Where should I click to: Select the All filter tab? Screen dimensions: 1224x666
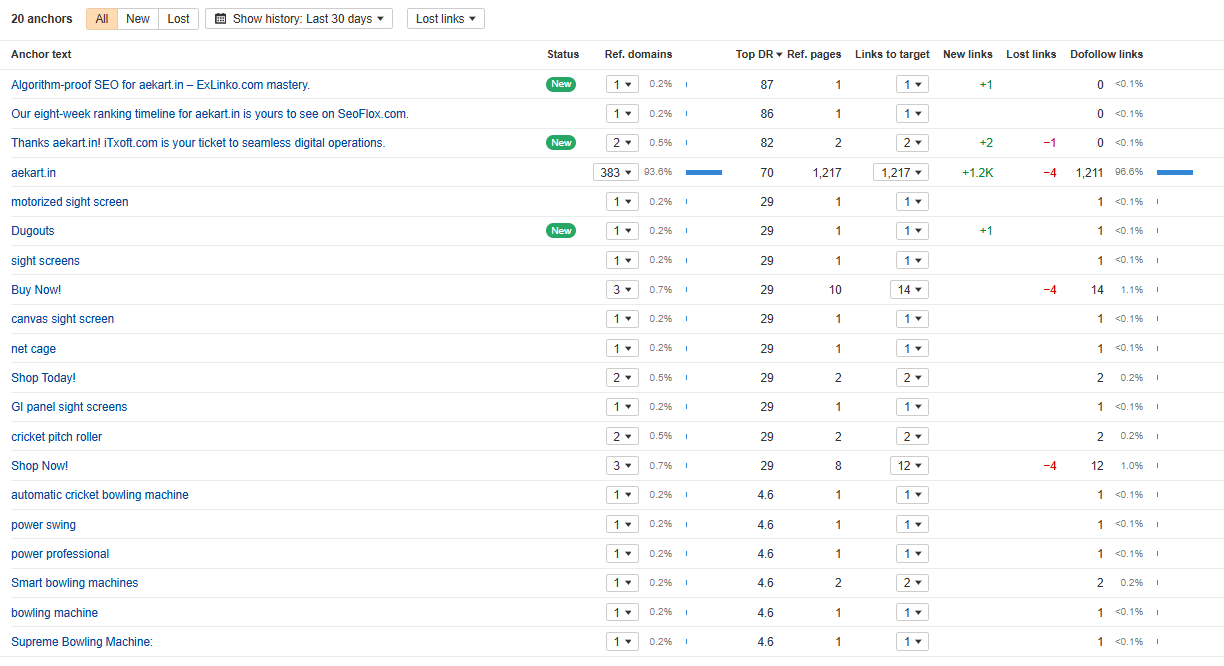pos(102,19)
